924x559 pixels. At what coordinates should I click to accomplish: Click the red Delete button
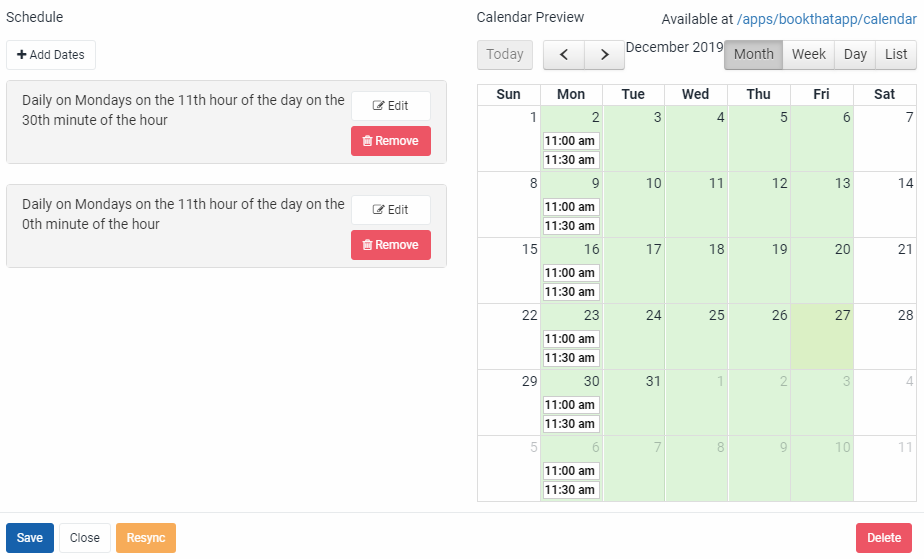(x=884, y=538)
